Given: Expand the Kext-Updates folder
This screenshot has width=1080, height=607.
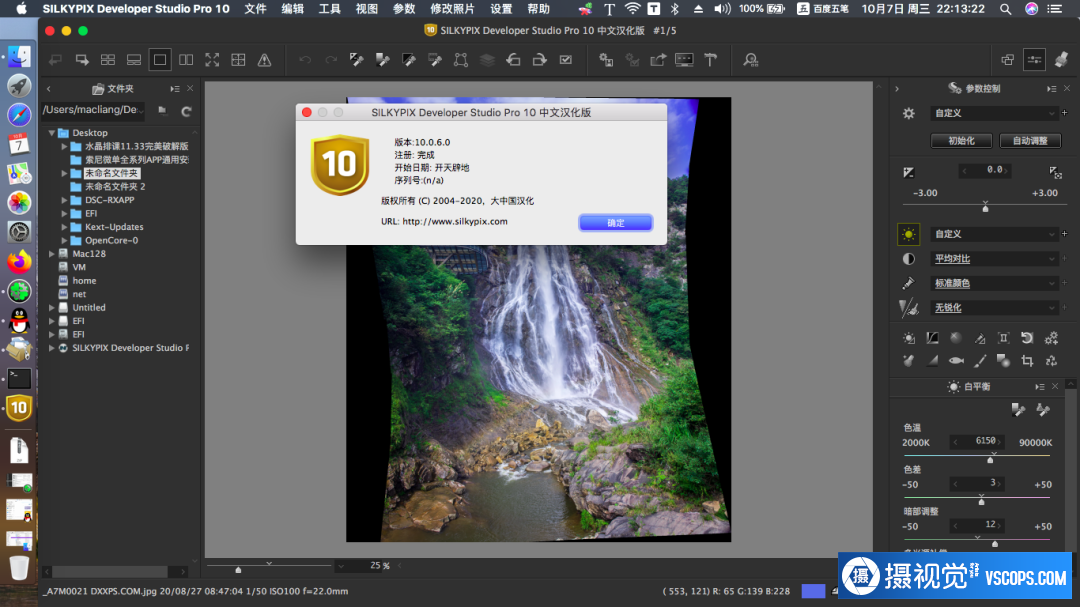Looking at the screenshot, I should click(64, 227).
